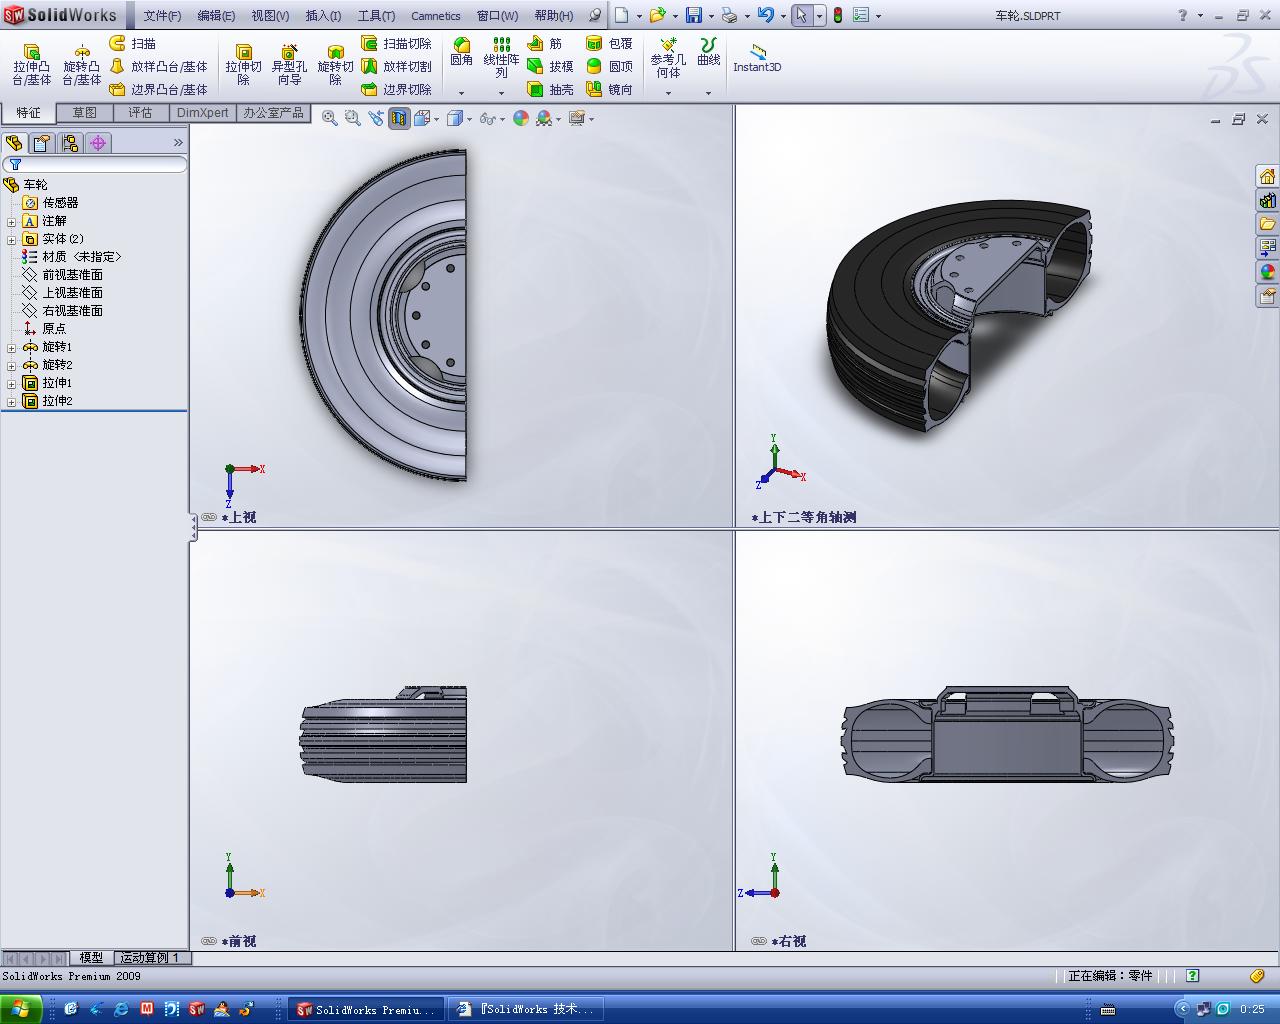1280x1024 pixels.
Task: Open the 异型孔向导 hole wizard
Action: [289, 64]
